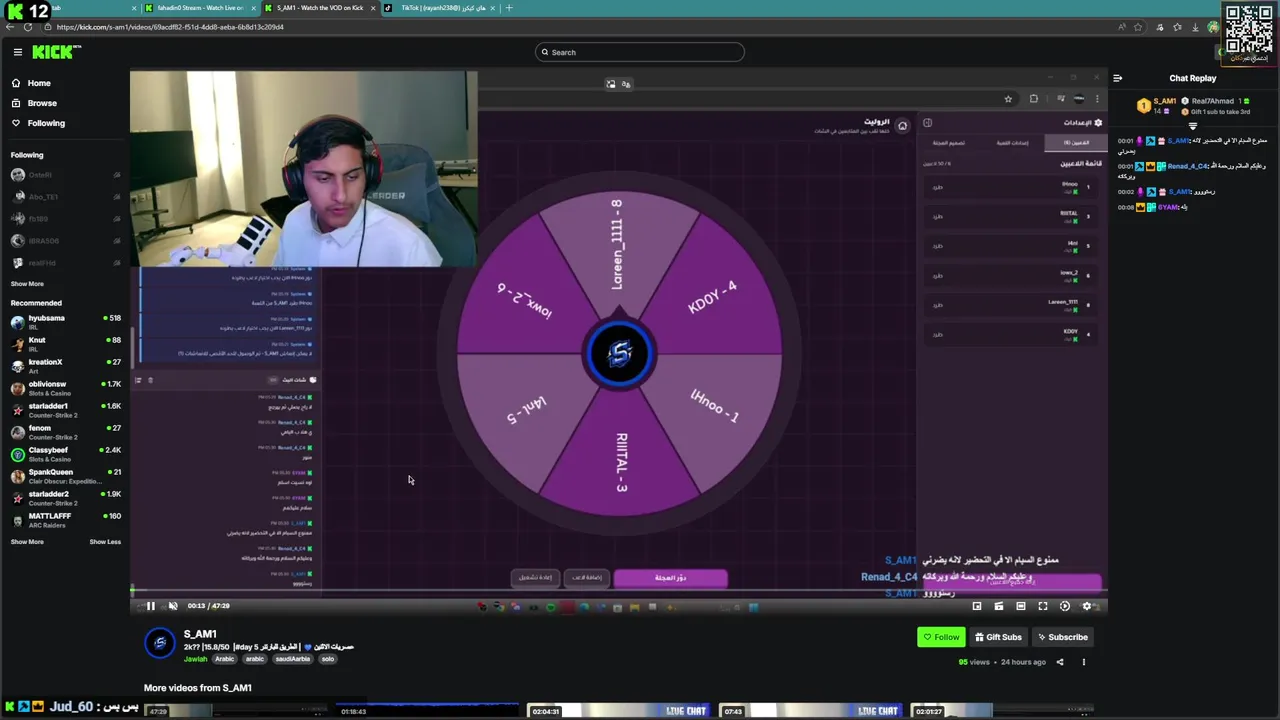Open SpankQueen recommended channel
Viewport: 1280px width, 720px height.
click(x=66, y=476)
